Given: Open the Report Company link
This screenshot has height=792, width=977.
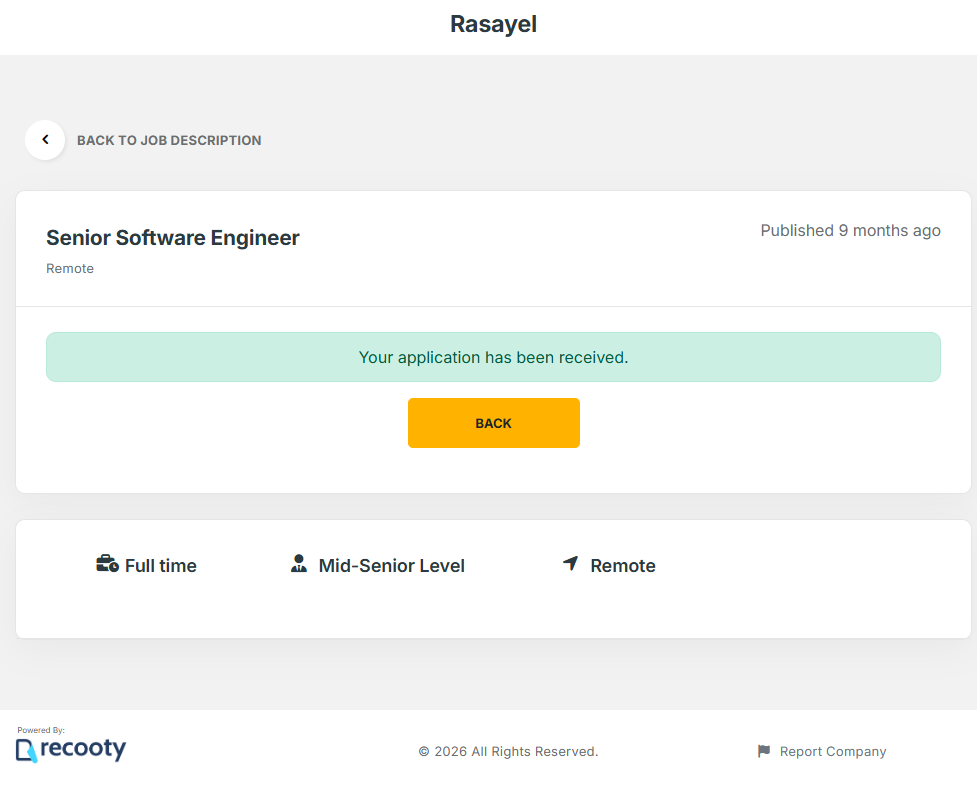Looking at the screenshot, I should coord(832,752).
